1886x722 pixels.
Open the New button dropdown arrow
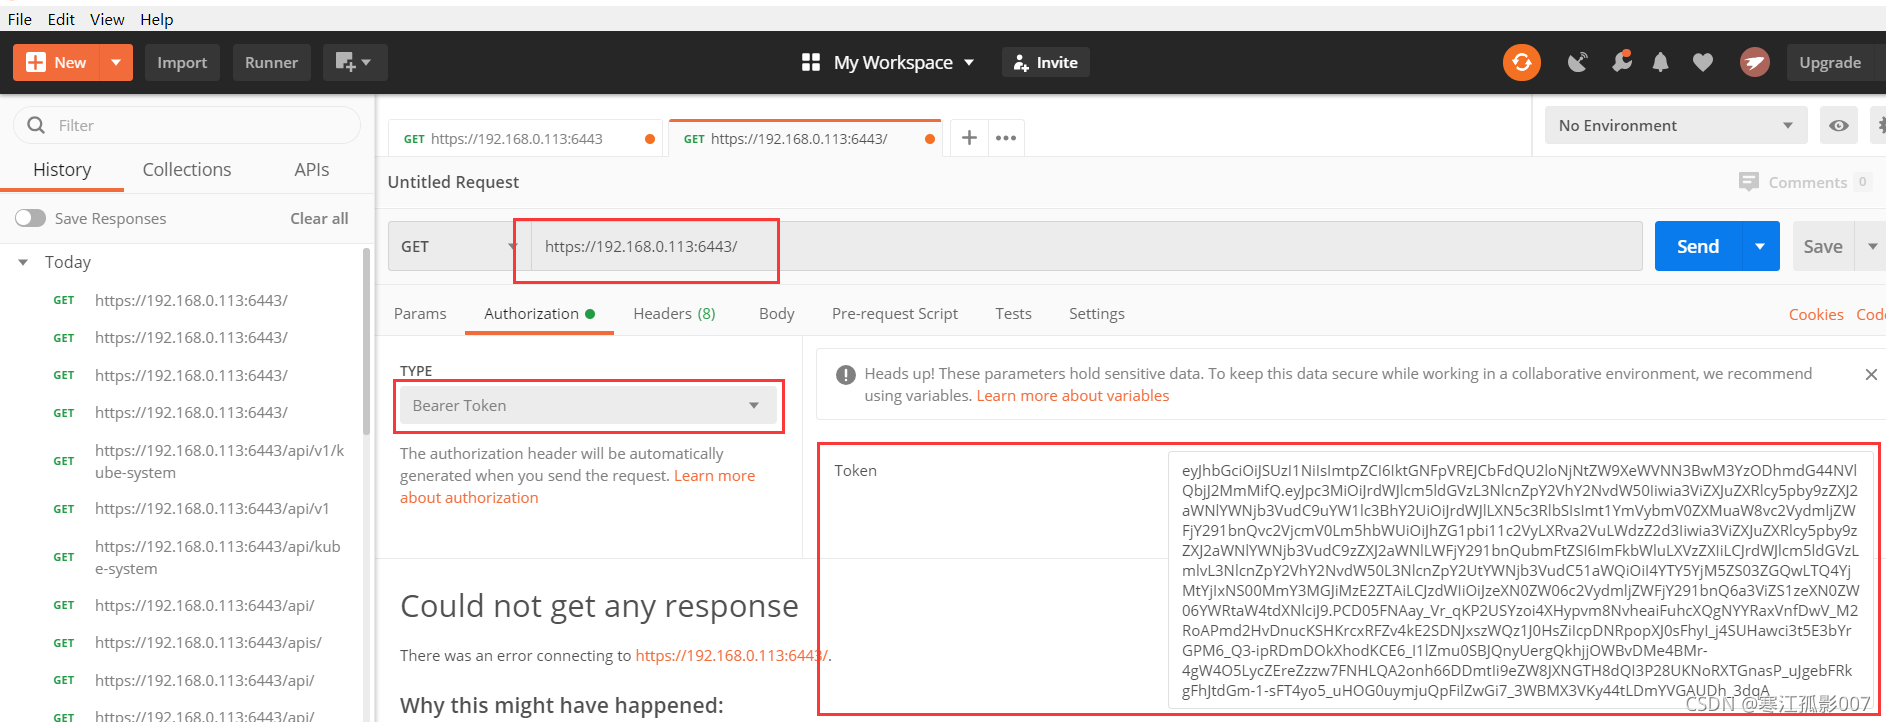coord(116,62)
